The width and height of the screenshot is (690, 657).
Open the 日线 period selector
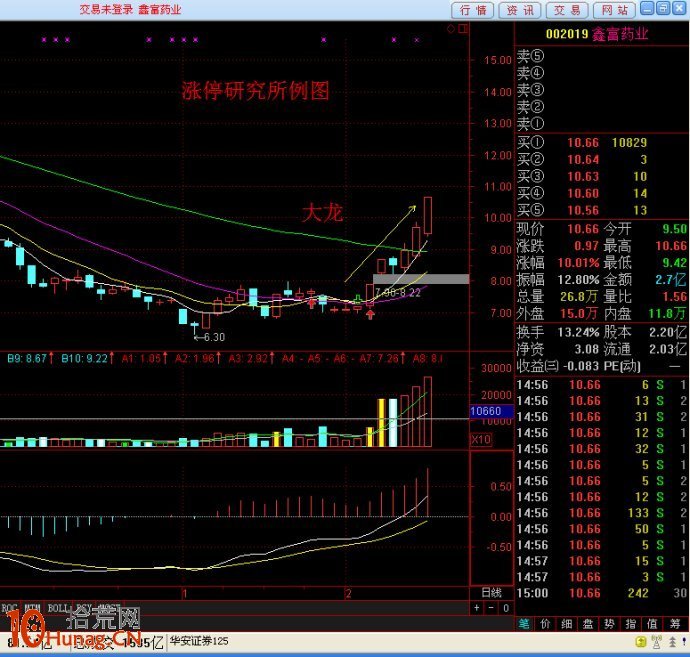click(x=492, y=593)
